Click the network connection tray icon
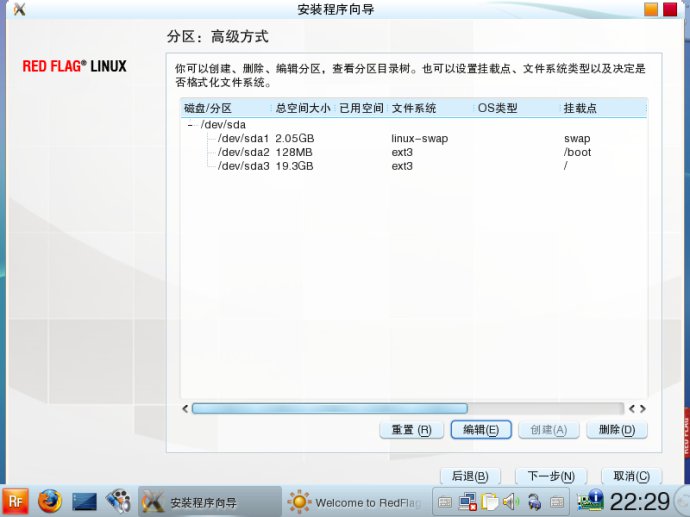This screenshot has height=517, width=690. 467,501
